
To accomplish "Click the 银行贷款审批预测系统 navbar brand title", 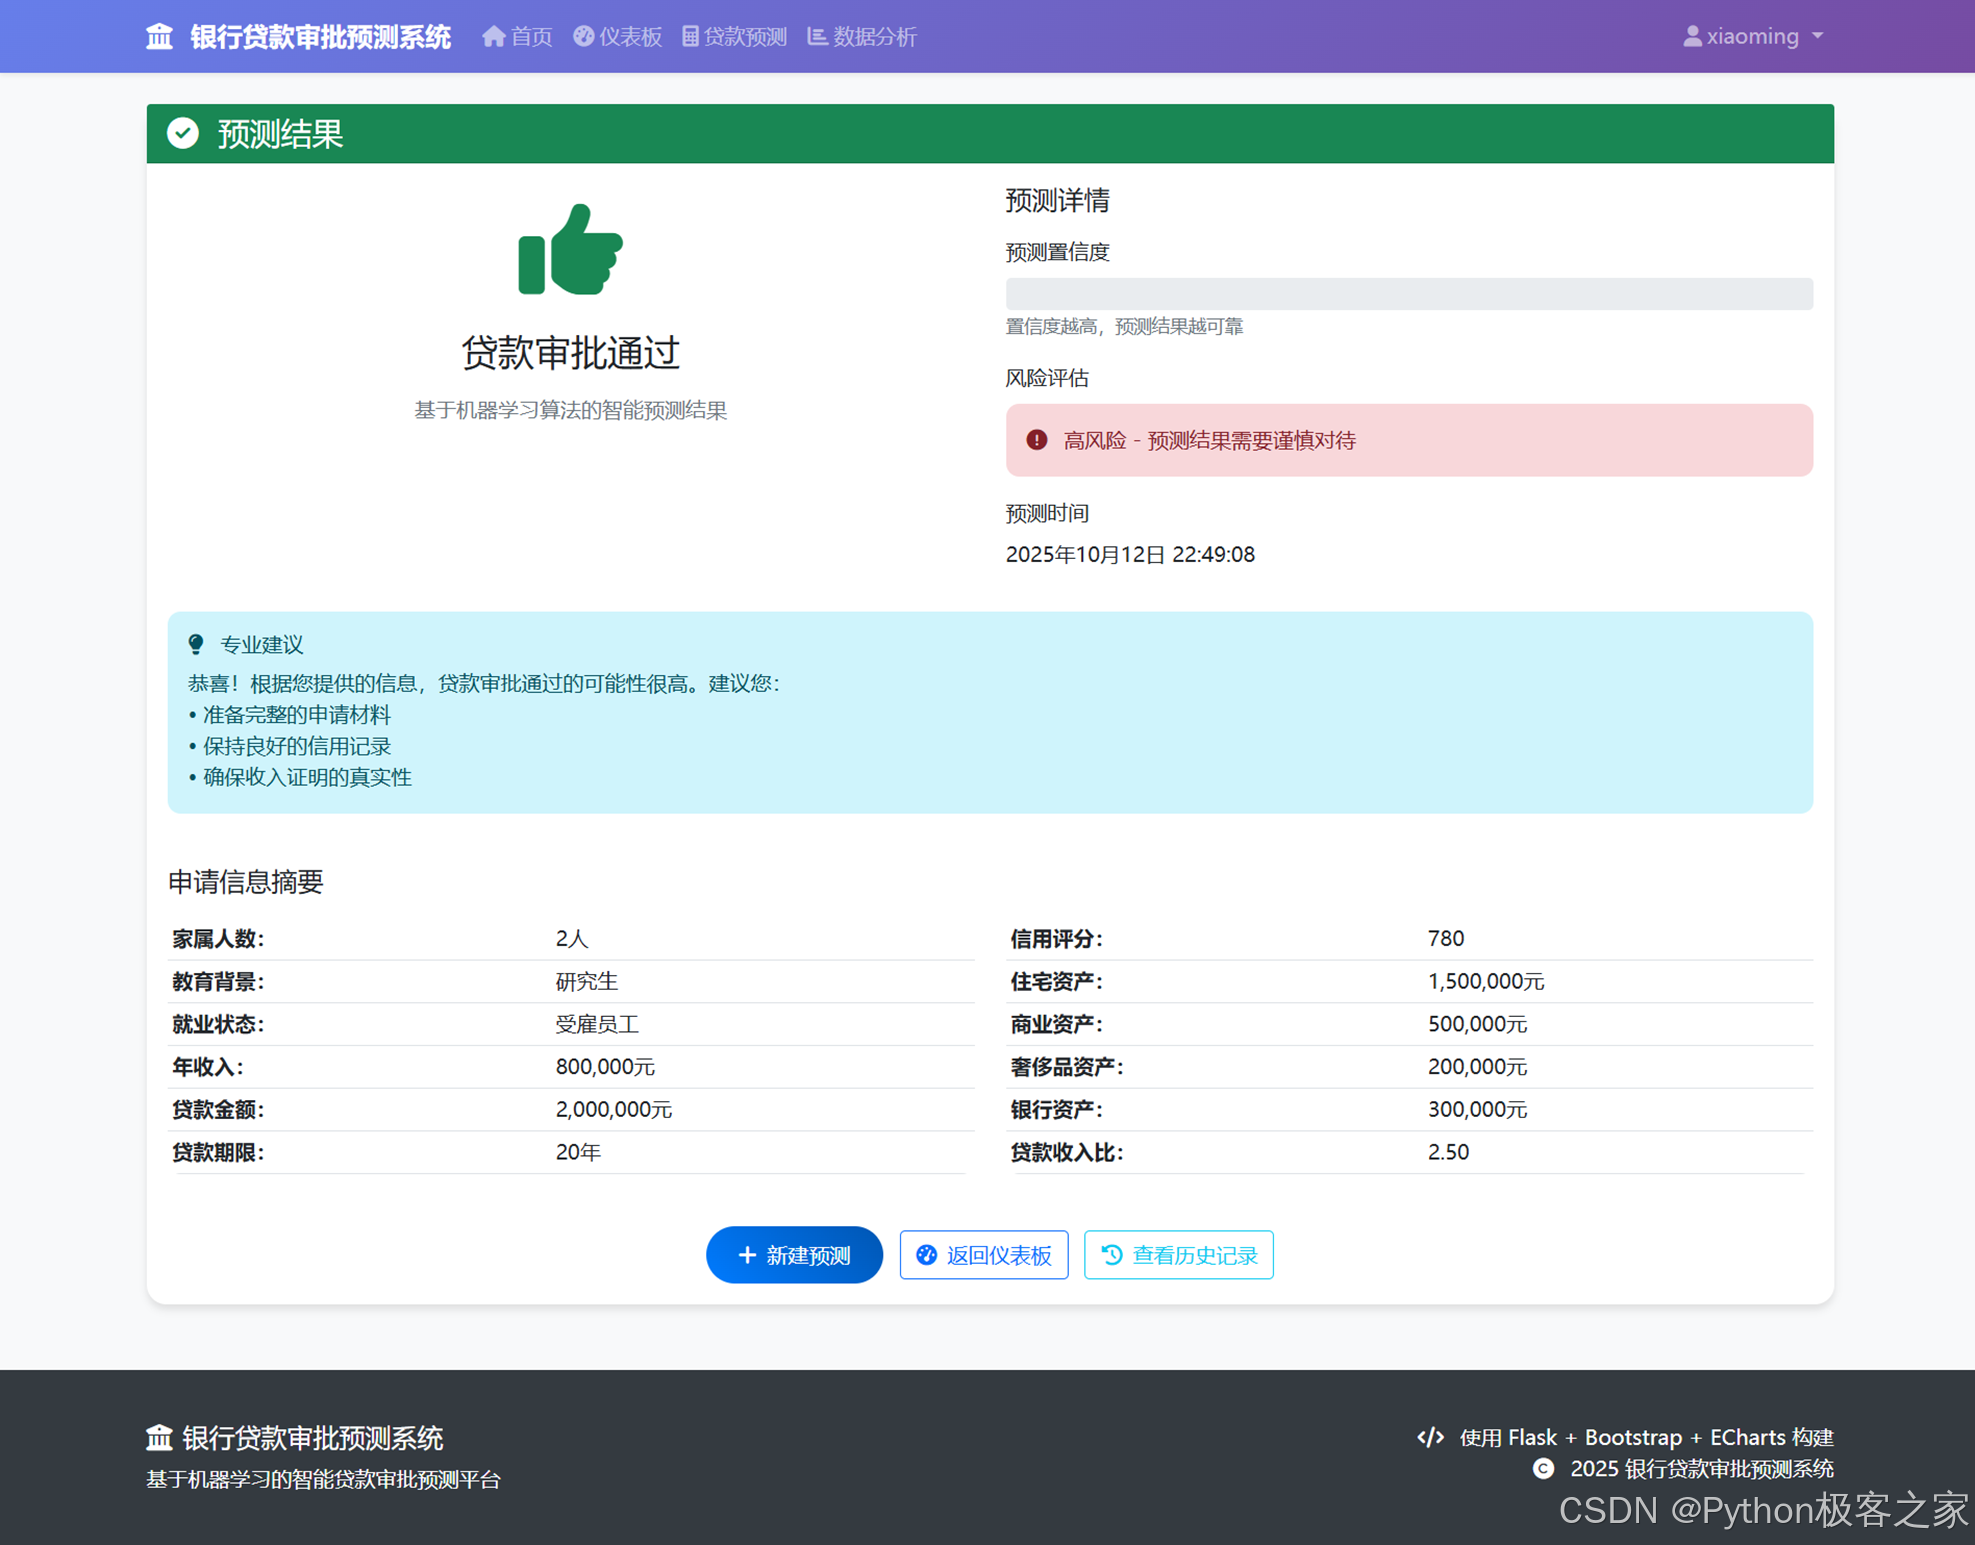I will point(320,37).
